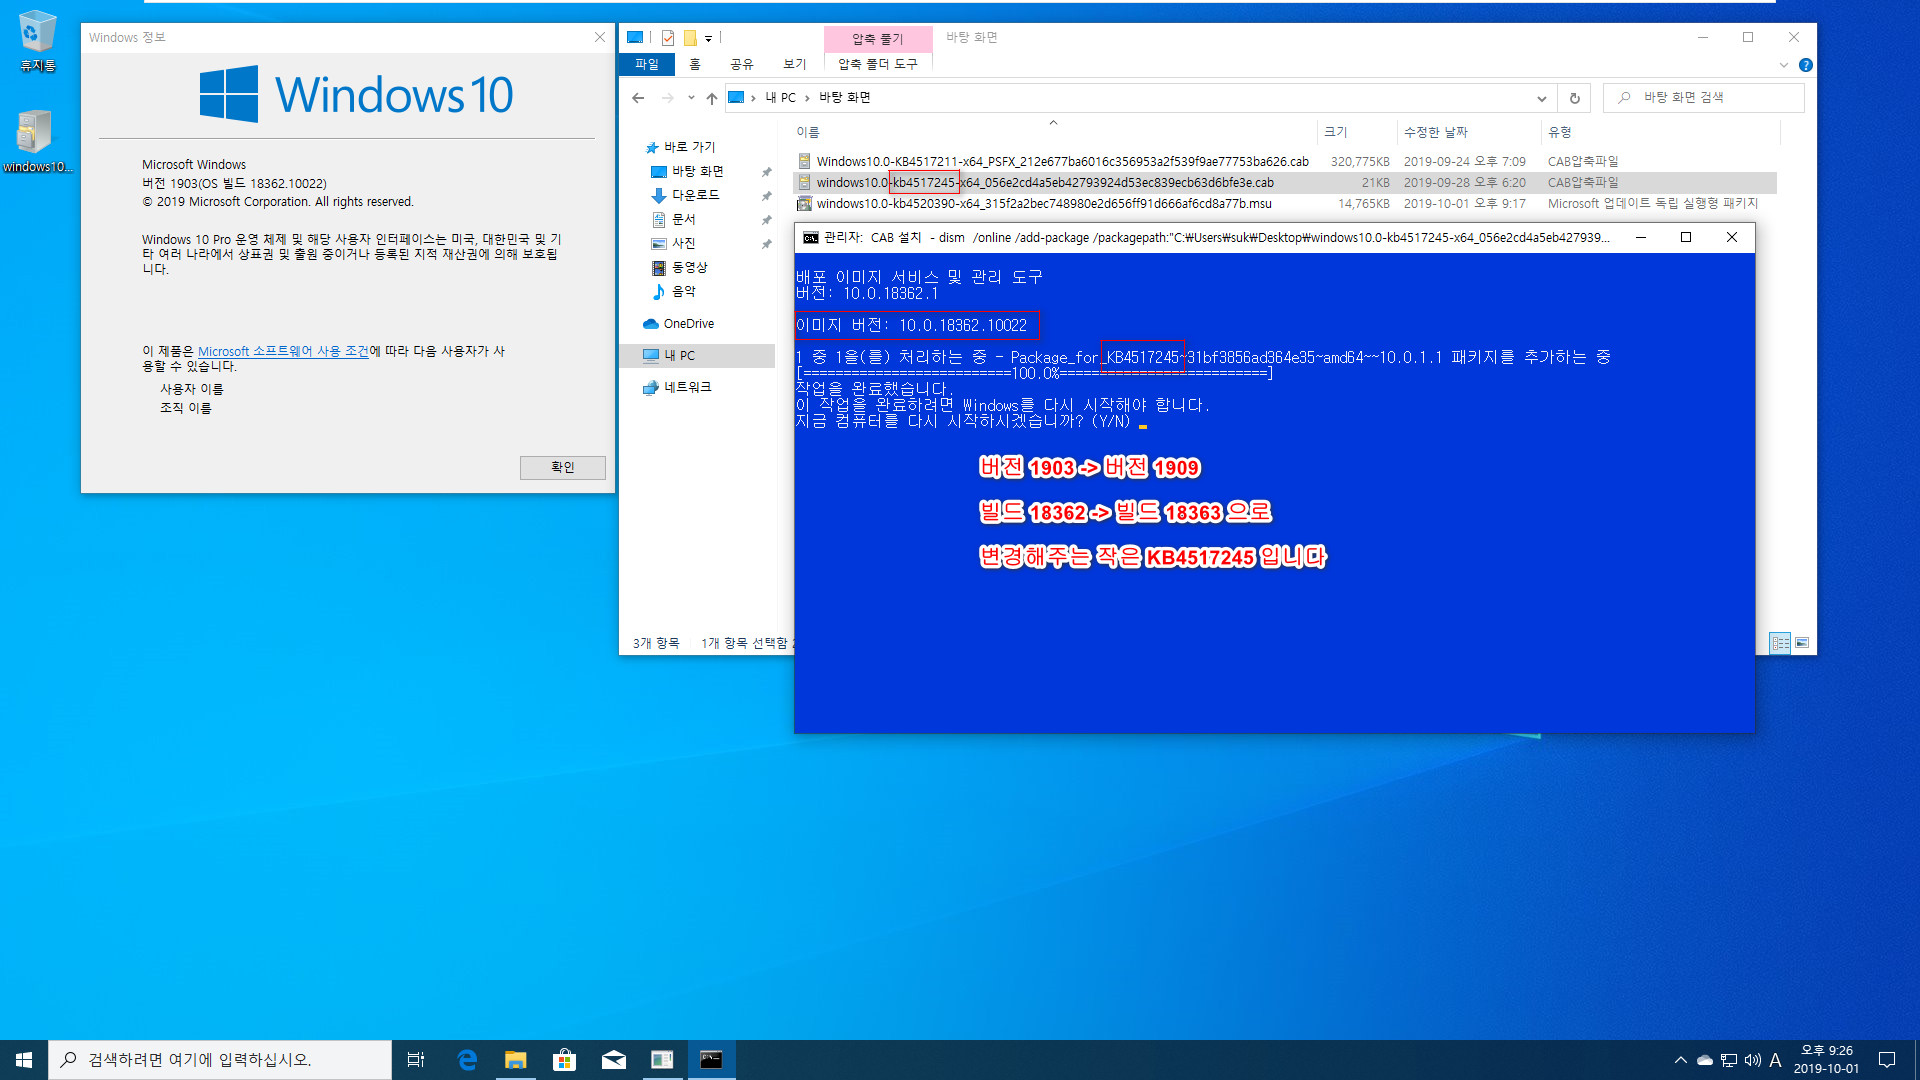
Task: Click the New folder quick access toolbar icon
Action: point(690,38)
